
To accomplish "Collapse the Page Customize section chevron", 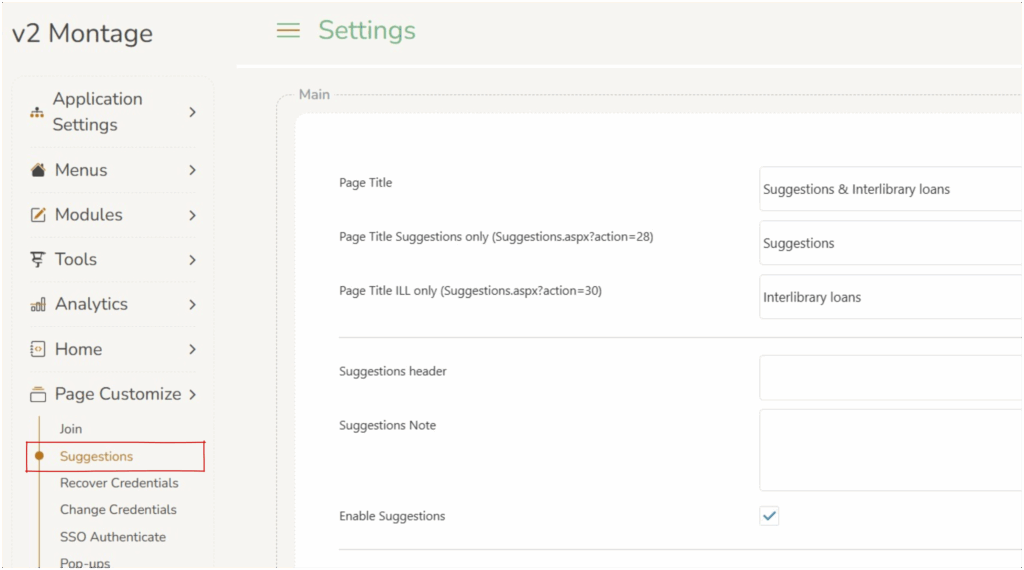I will point(192,394).
